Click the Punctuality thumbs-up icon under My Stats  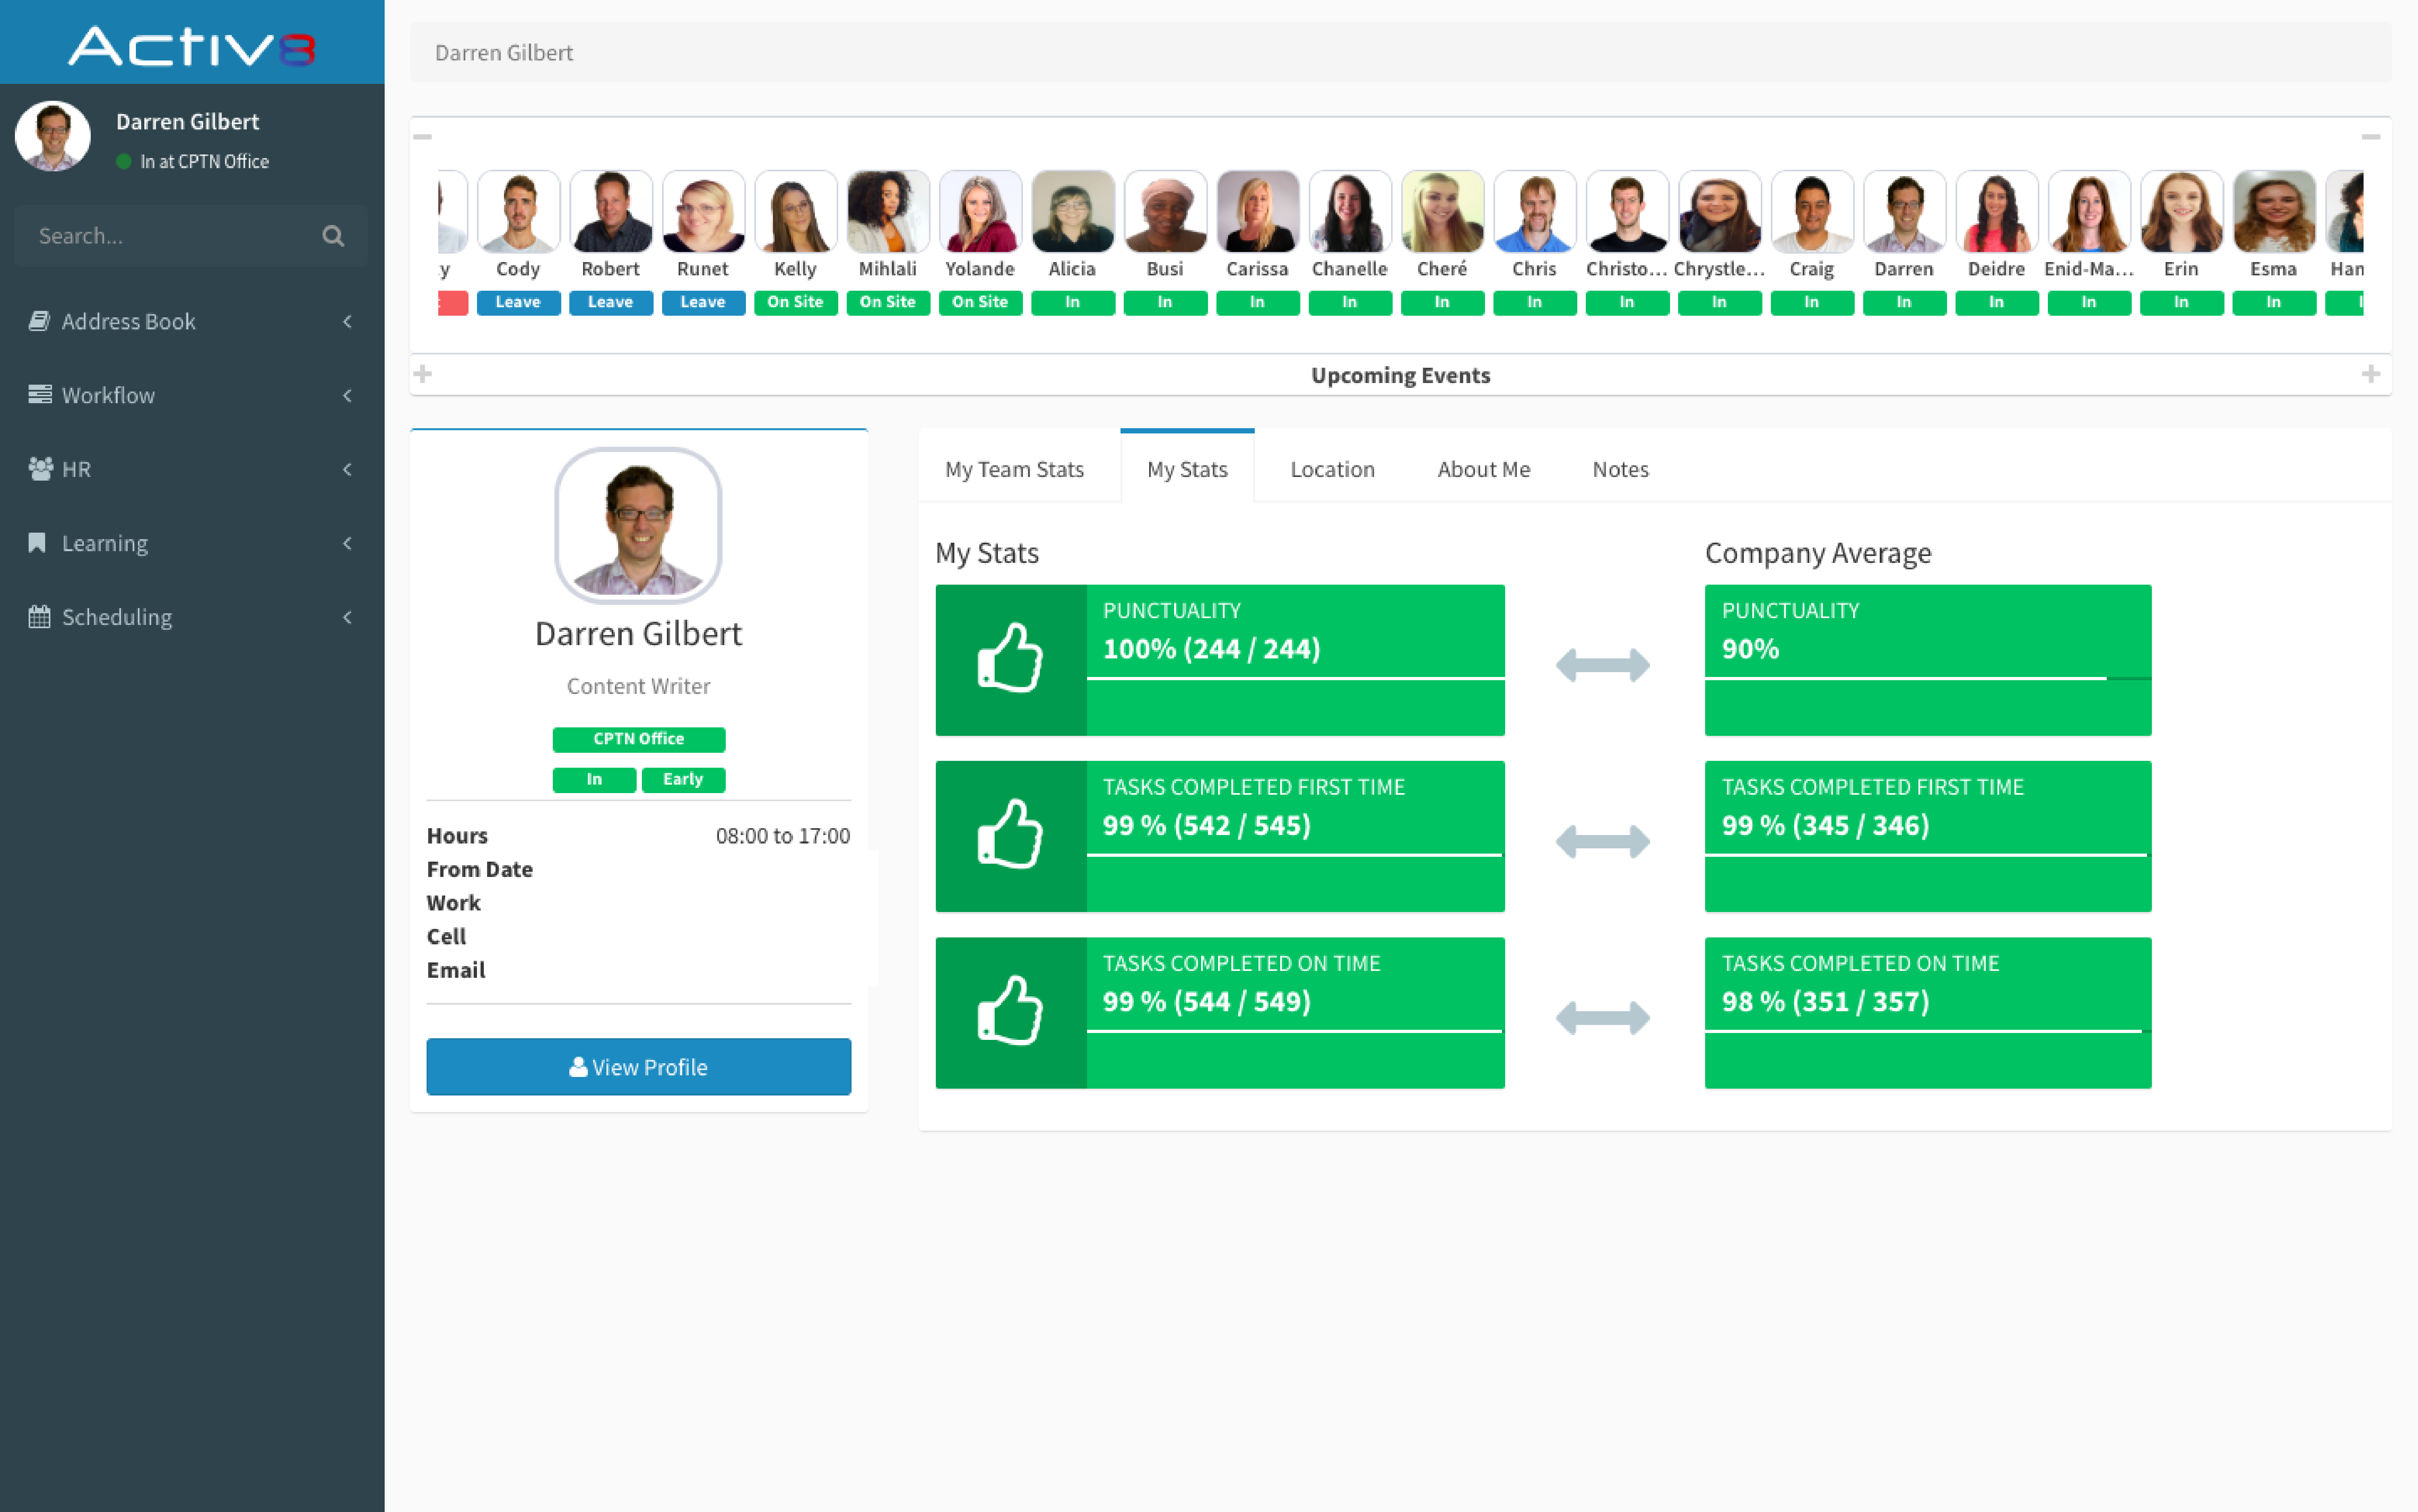[x=1010, y=659]
